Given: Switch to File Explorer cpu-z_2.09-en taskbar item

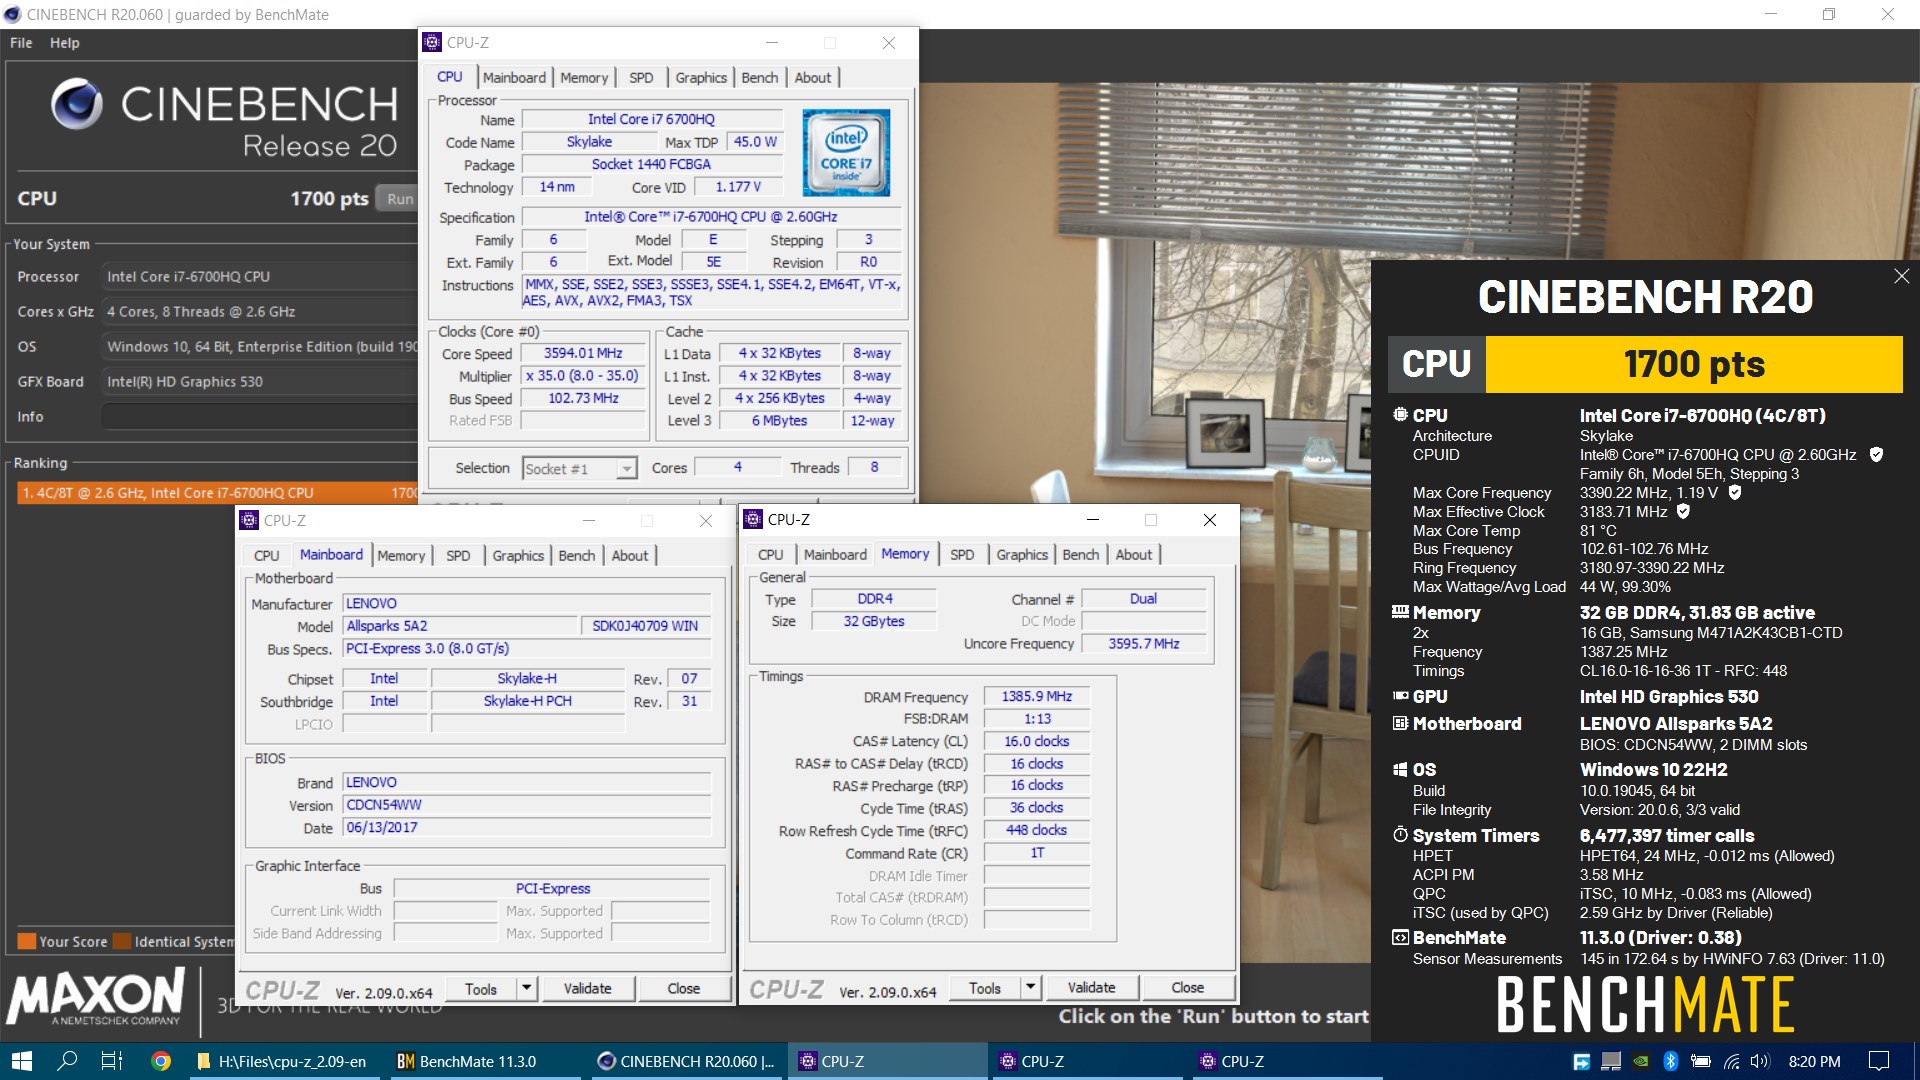Looking at the screenshot, I should [x=285, y=1061].
